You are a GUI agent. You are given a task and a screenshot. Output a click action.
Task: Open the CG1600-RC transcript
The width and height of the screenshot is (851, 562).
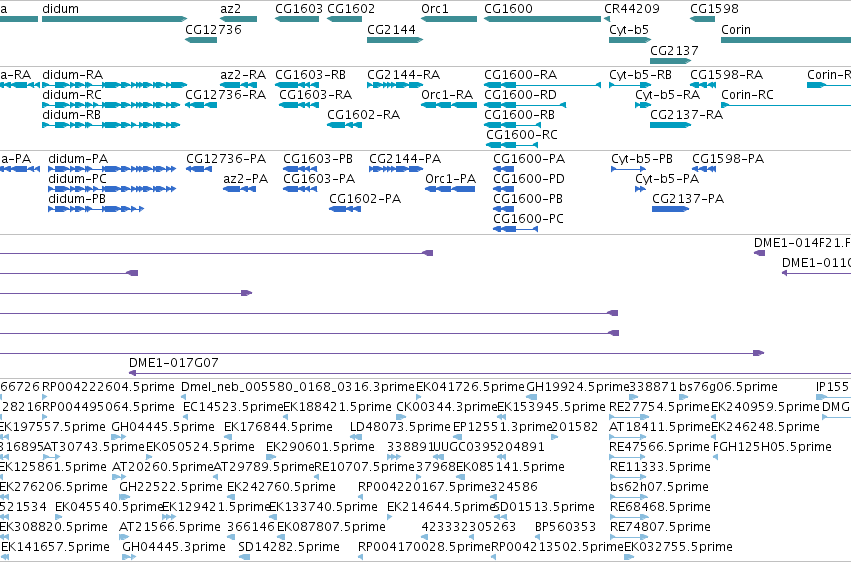pyautogui.click(x=512, y=145)
